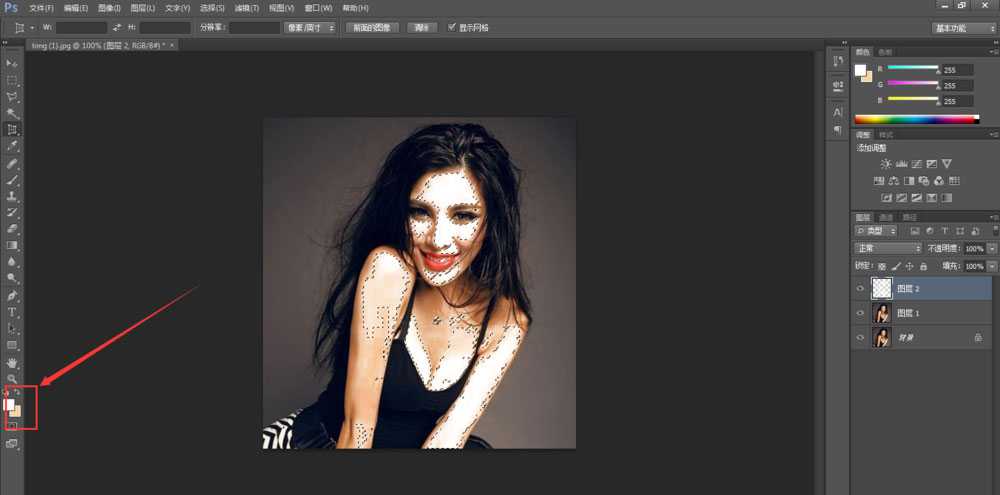Open the 滤镜(T) menu
The image size is (1000, 495).
pyautogui.click(x=245, y=8)
